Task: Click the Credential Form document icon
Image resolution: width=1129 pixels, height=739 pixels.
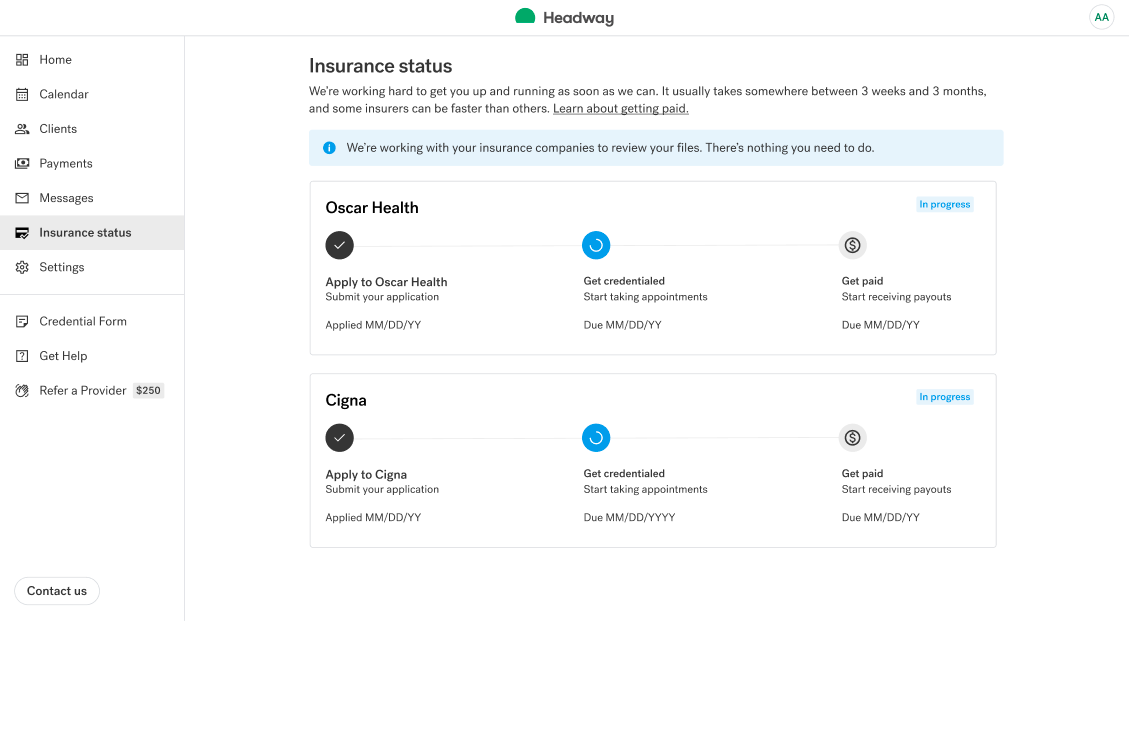Action: pyautogui.click(x=22, y=321)
